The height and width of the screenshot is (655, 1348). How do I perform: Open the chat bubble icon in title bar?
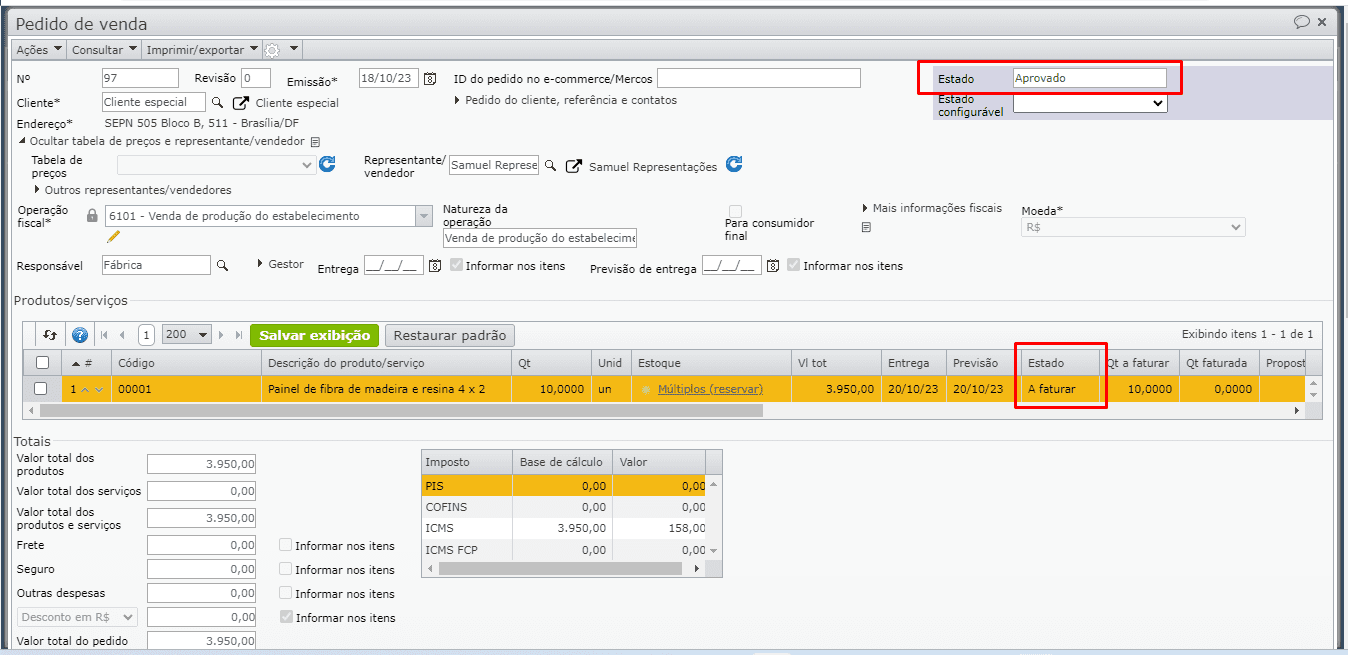[1301, 21]
